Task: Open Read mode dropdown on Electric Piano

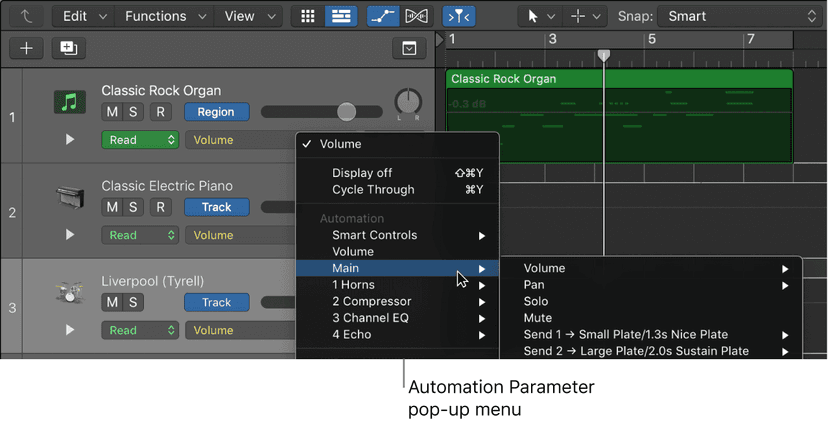Action: click(140, 235)
